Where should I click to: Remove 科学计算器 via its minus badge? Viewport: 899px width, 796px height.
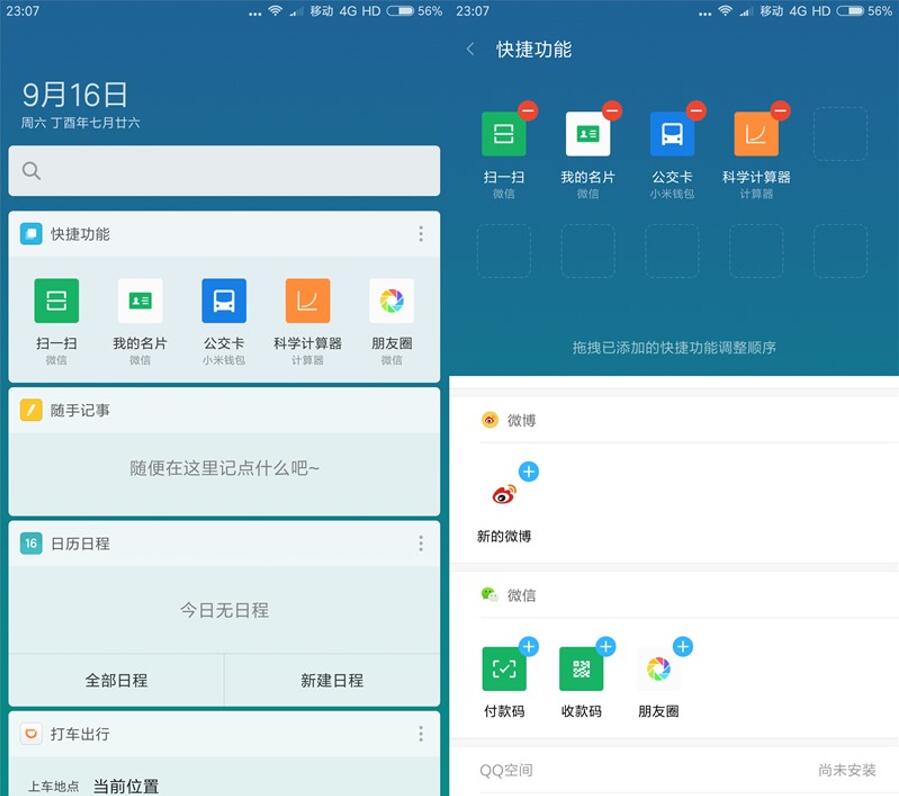tap(782, 110)
